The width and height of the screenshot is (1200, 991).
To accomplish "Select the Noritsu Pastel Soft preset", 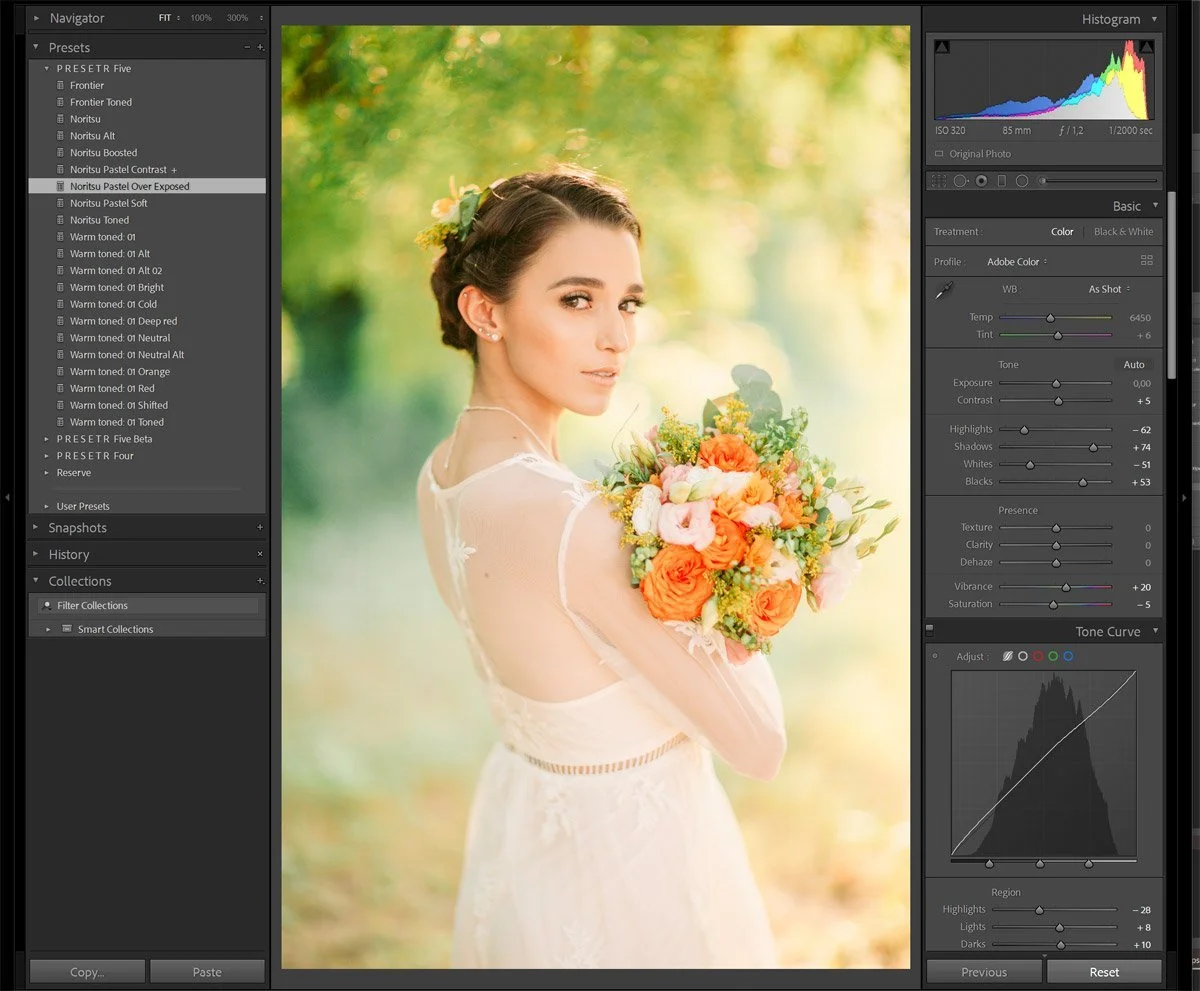I will pos(110,202).
